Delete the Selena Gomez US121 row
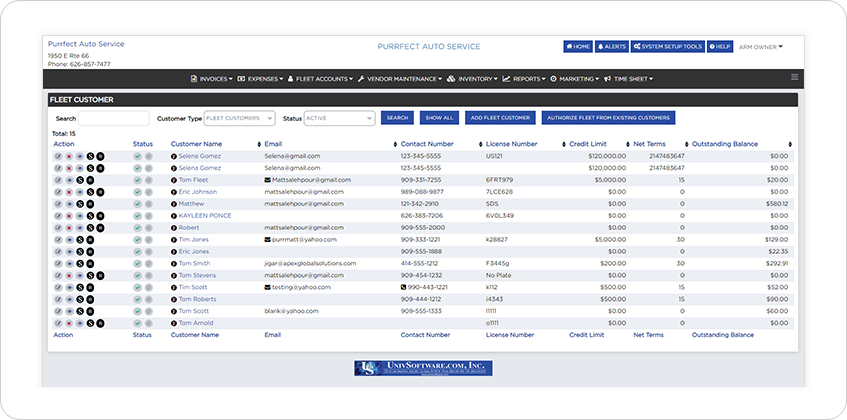The height and width of the screenshot is (420, 847). pyautogui.click(x=69, y=156)
